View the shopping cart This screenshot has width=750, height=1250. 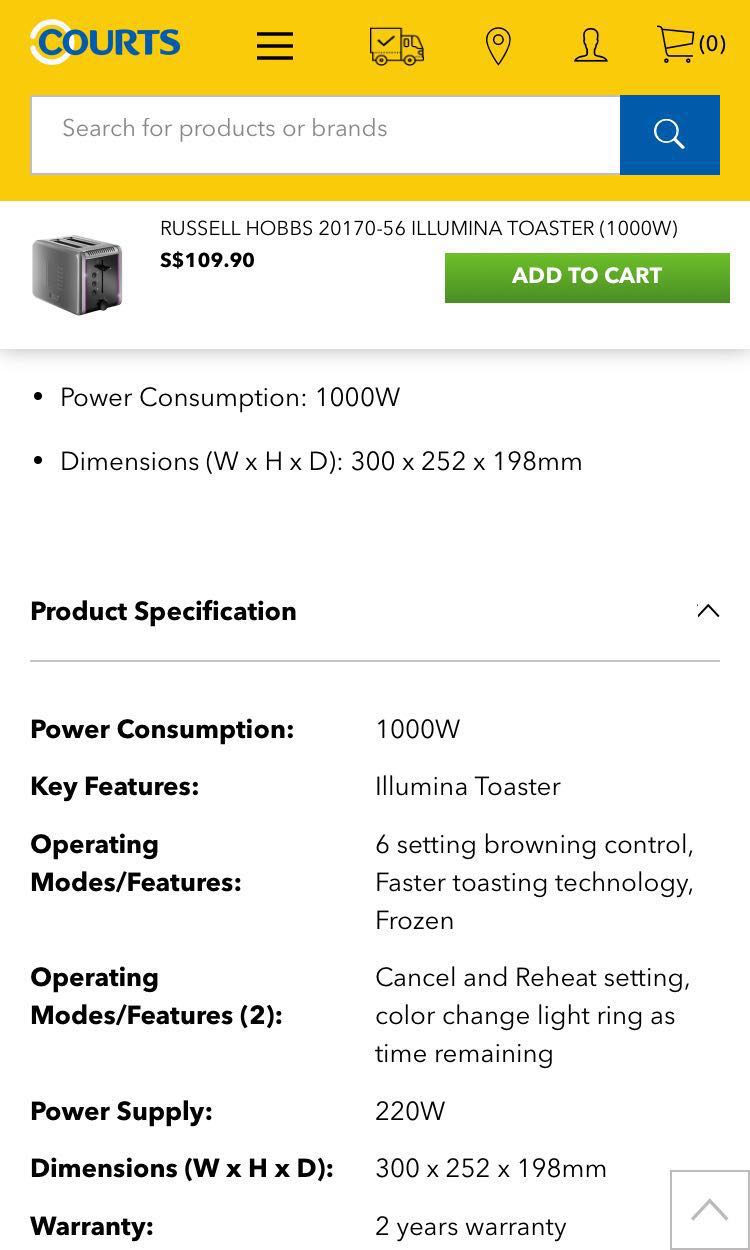tap(690, 44)
